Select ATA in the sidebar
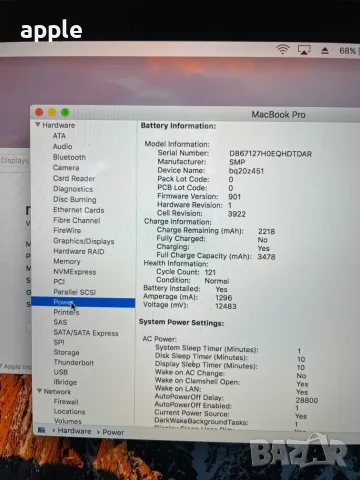360x480 pixels. click(x=59, y=136)
